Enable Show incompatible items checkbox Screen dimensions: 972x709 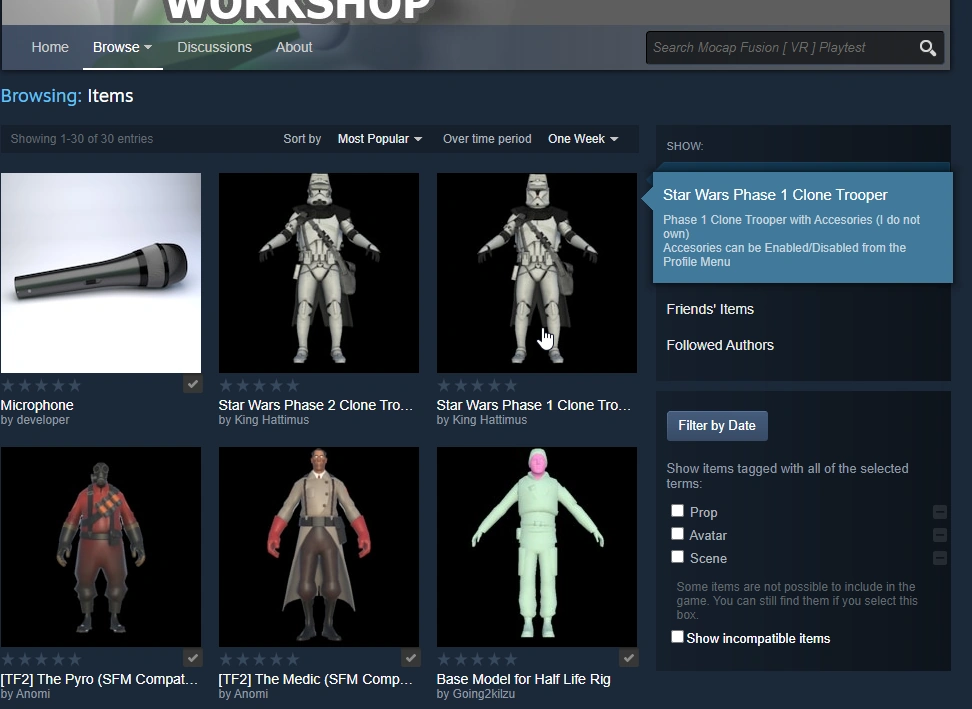pos(677,636)
